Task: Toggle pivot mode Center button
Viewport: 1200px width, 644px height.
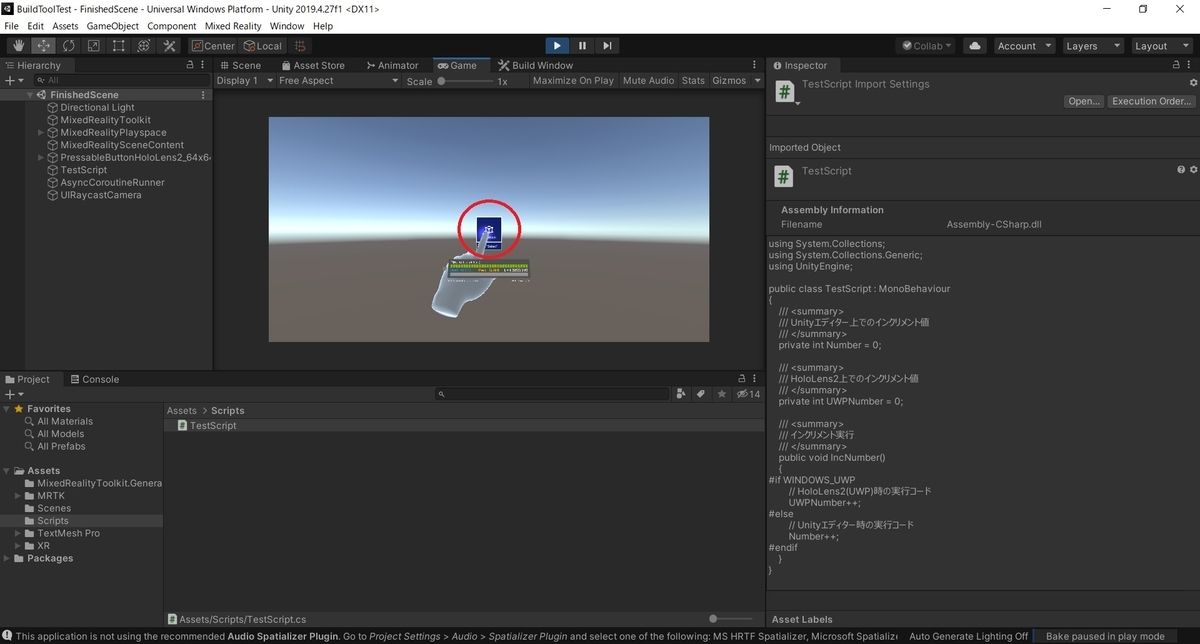Action: tap(213, 46)
